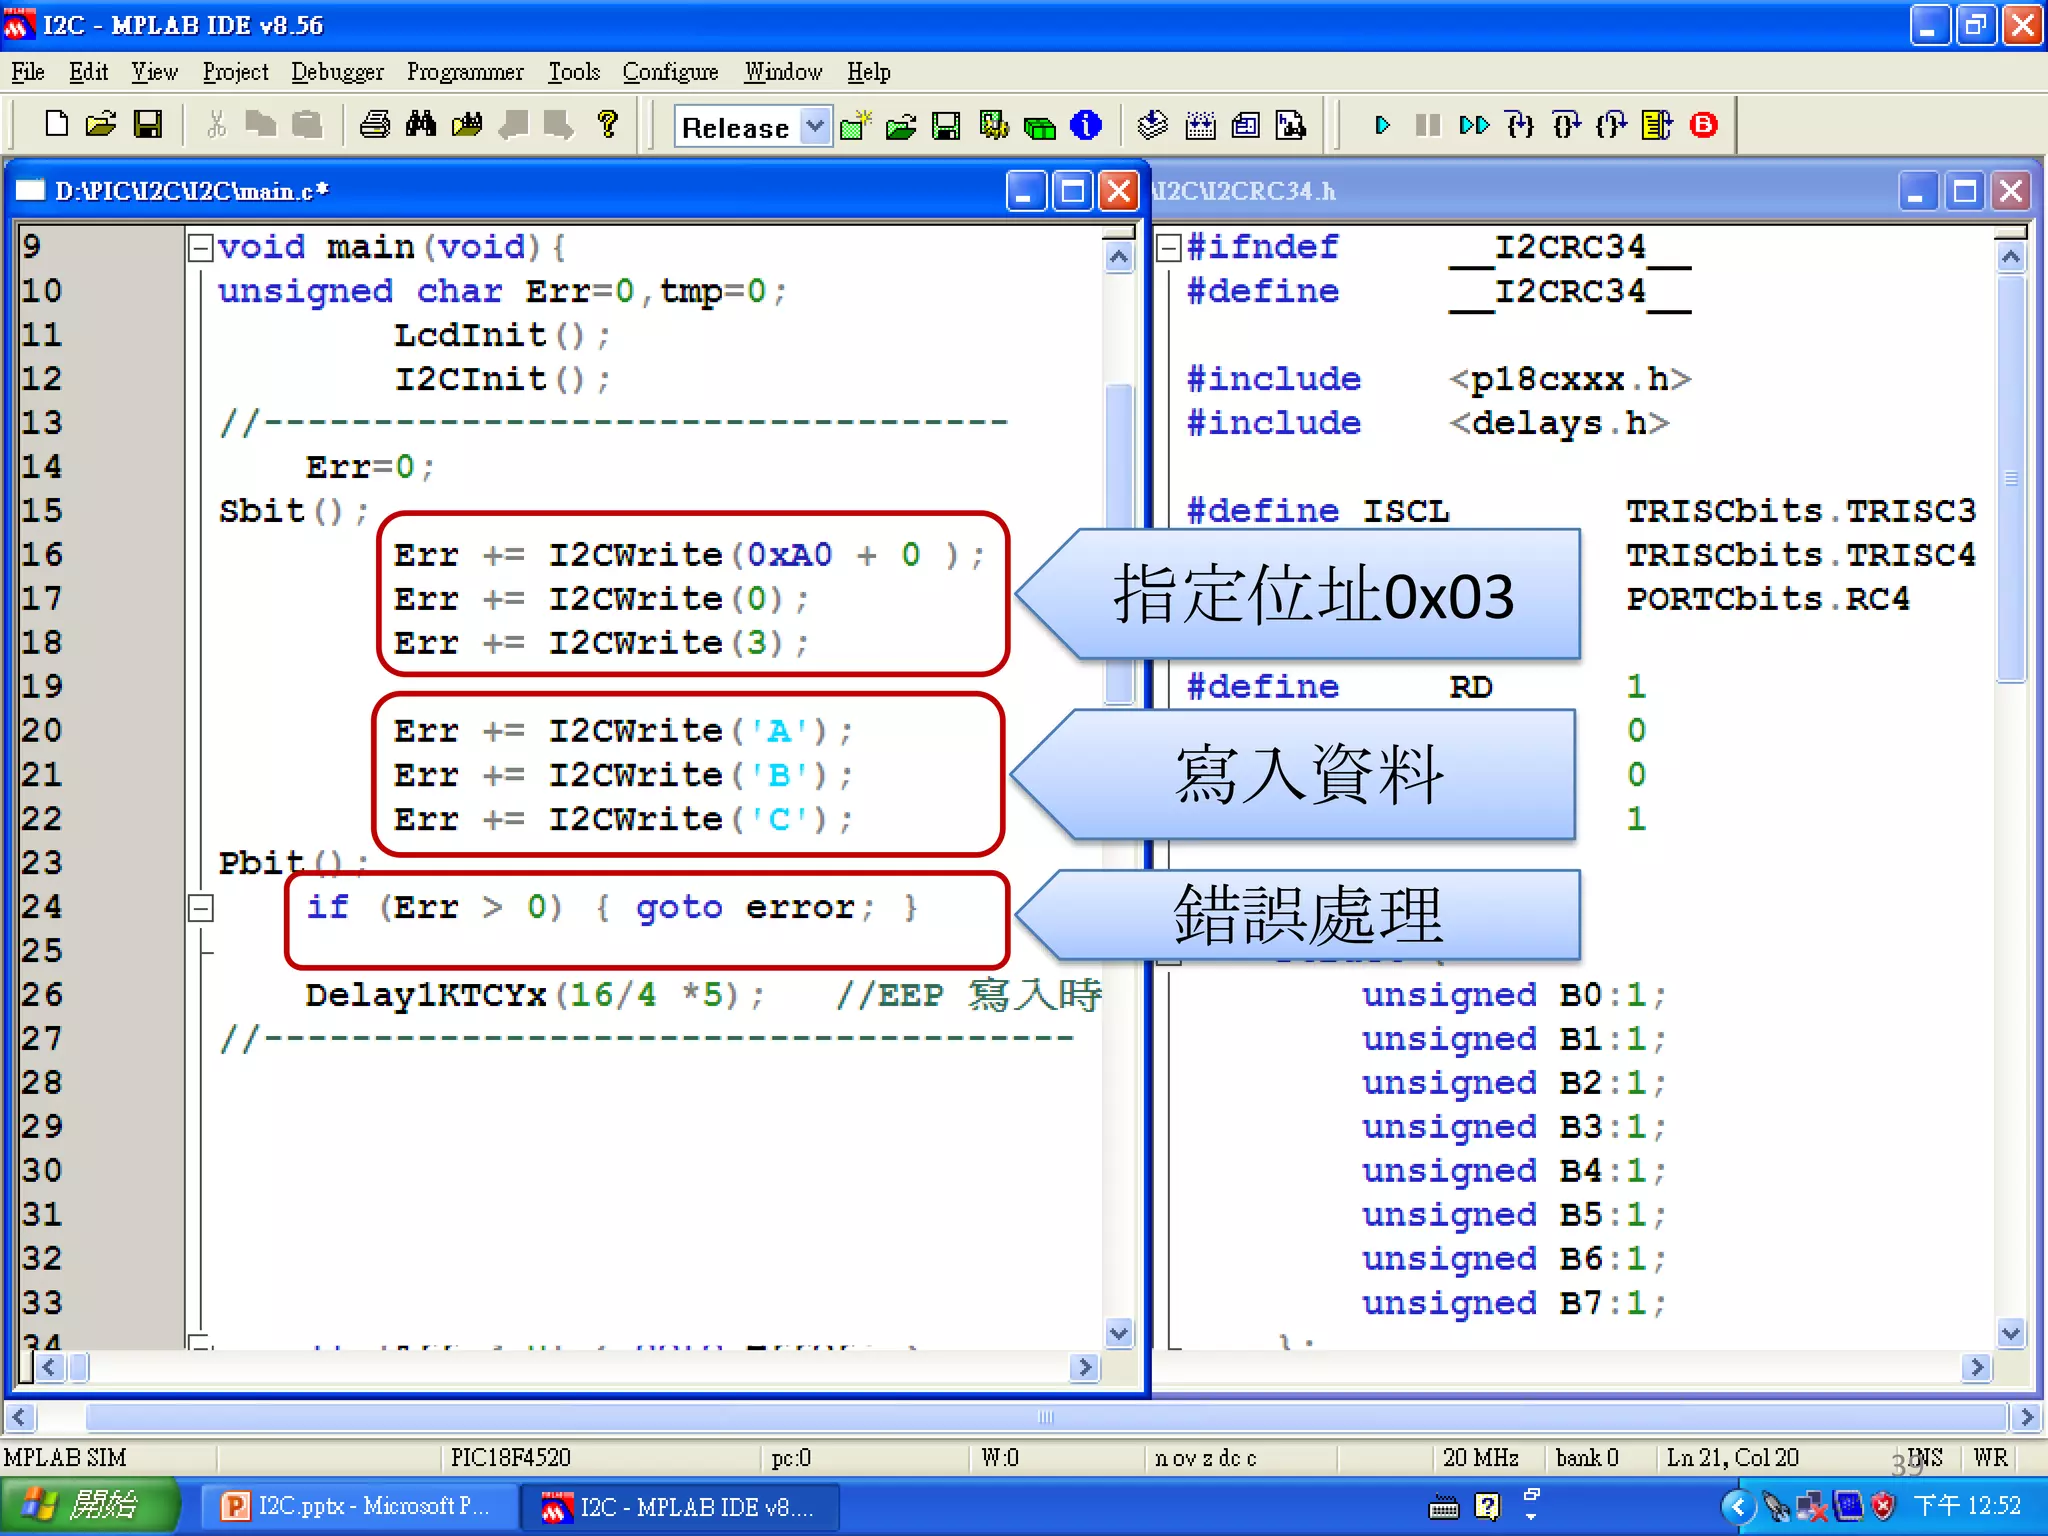Switch to I2C.pptx PowerPoint taskbar button
Screen dimensions: 2048x1536
(x=358, y=1506)
